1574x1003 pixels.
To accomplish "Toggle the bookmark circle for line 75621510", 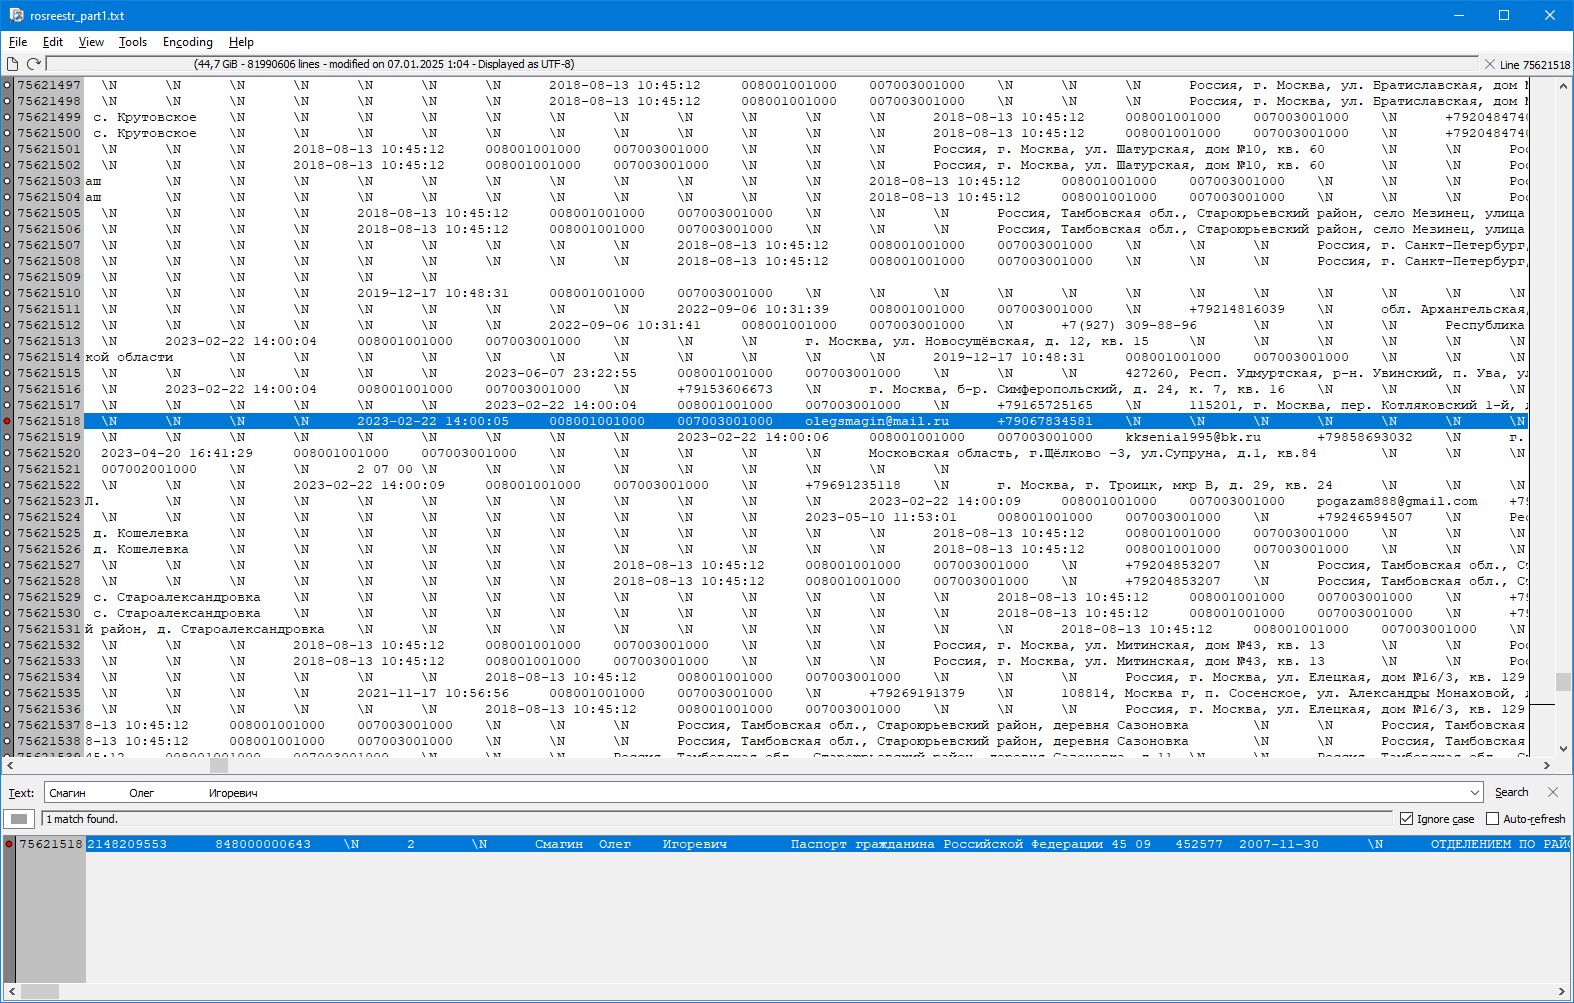I will 7,293.
